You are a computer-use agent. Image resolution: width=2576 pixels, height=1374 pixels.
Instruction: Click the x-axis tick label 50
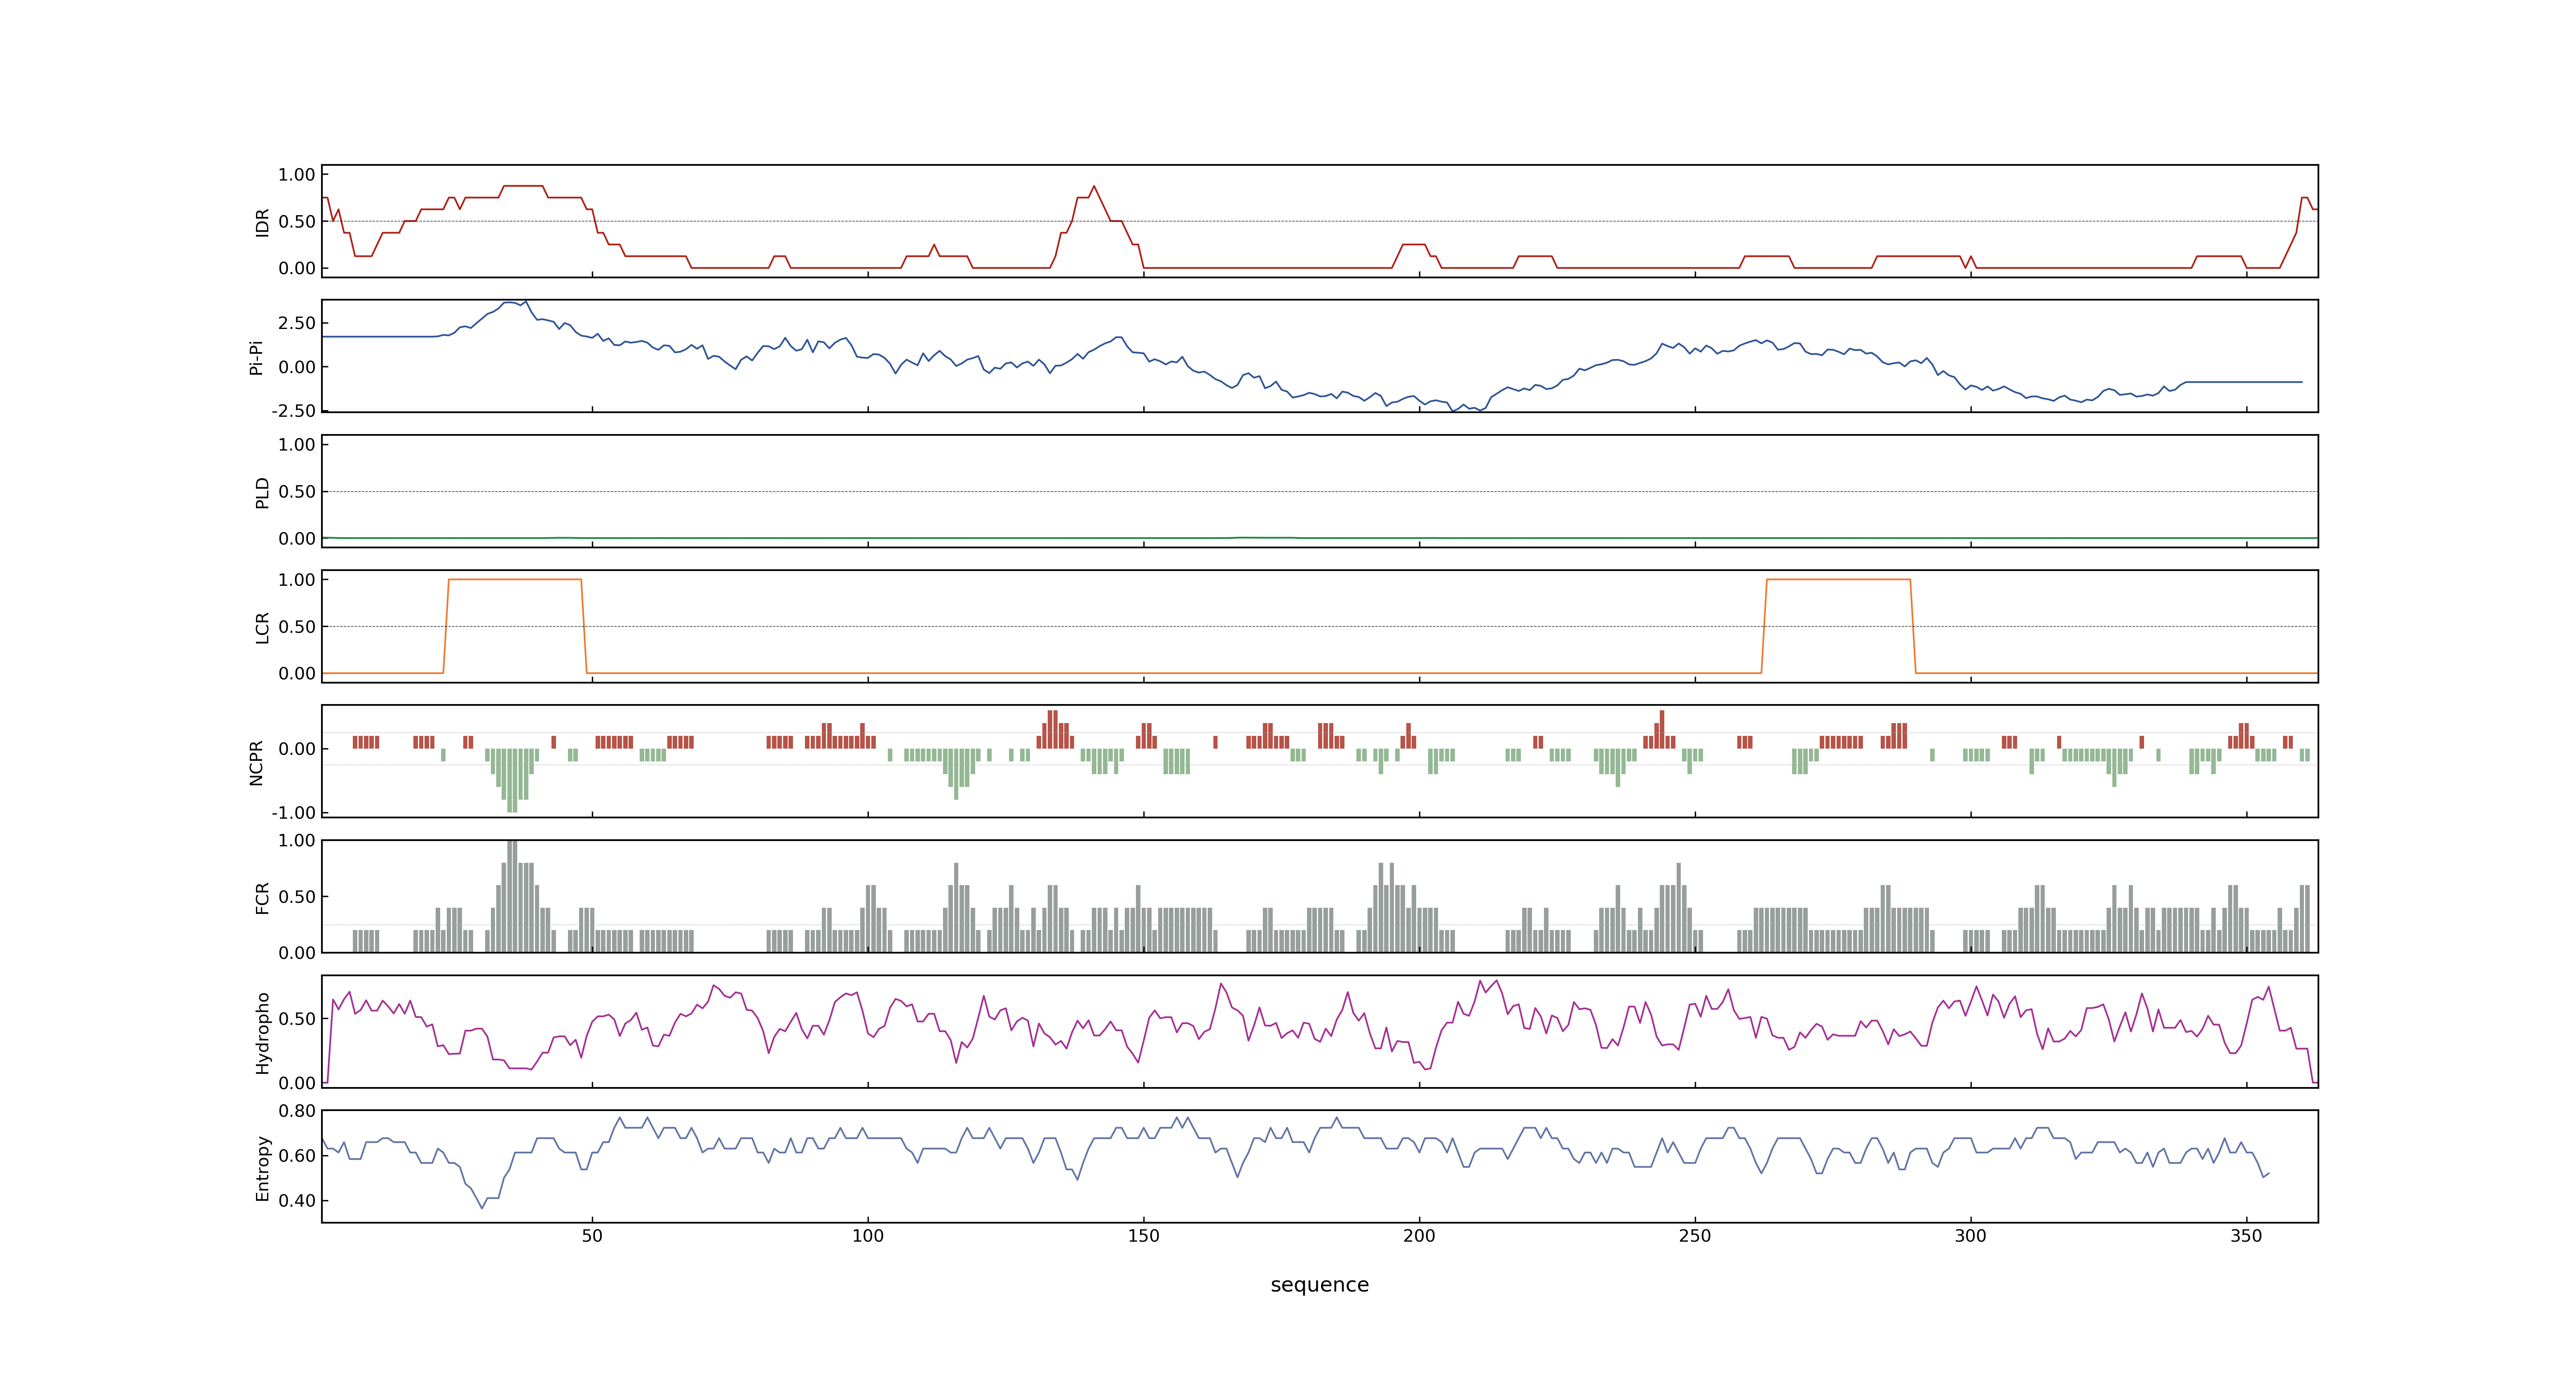pos(592,1236)
